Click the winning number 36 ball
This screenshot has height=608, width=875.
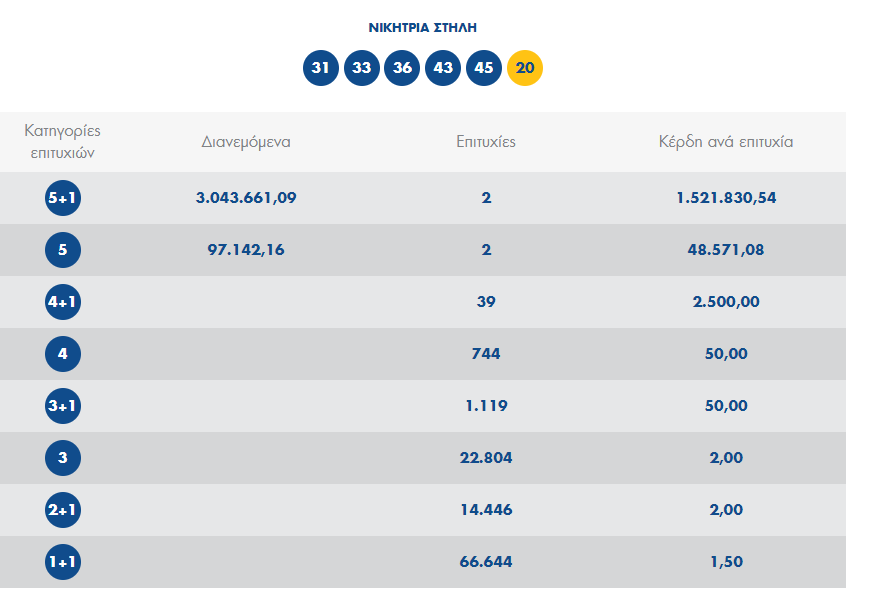(403, 68)
